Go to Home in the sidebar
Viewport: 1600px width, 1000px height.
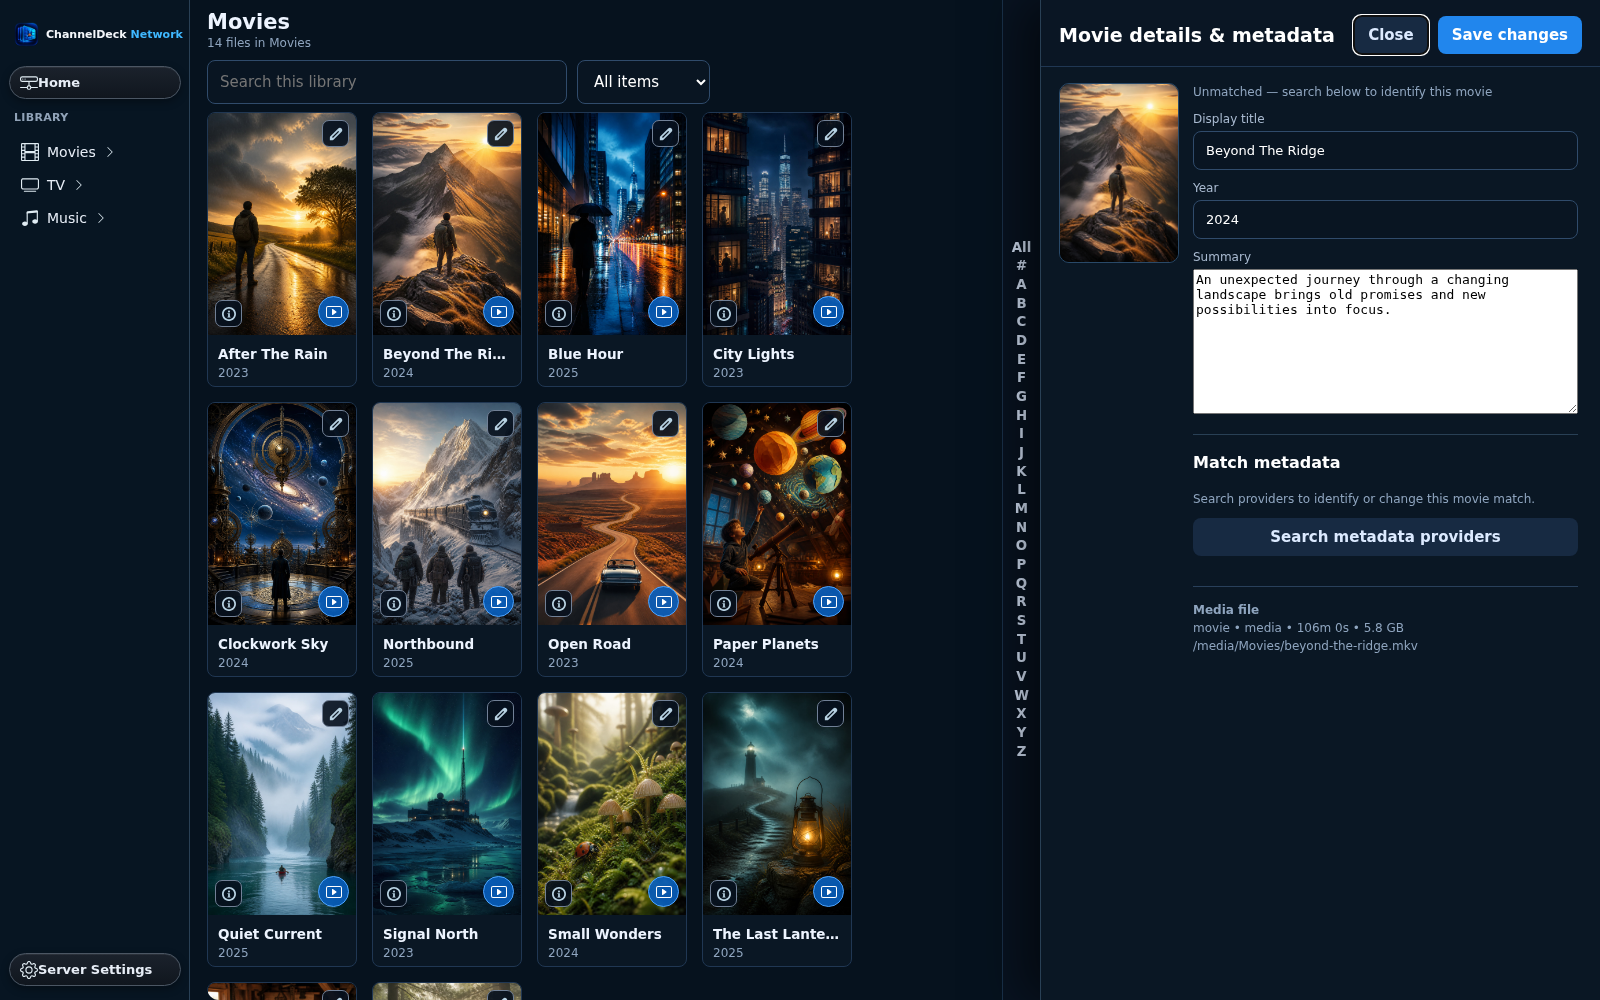click(x=95, y=83)
